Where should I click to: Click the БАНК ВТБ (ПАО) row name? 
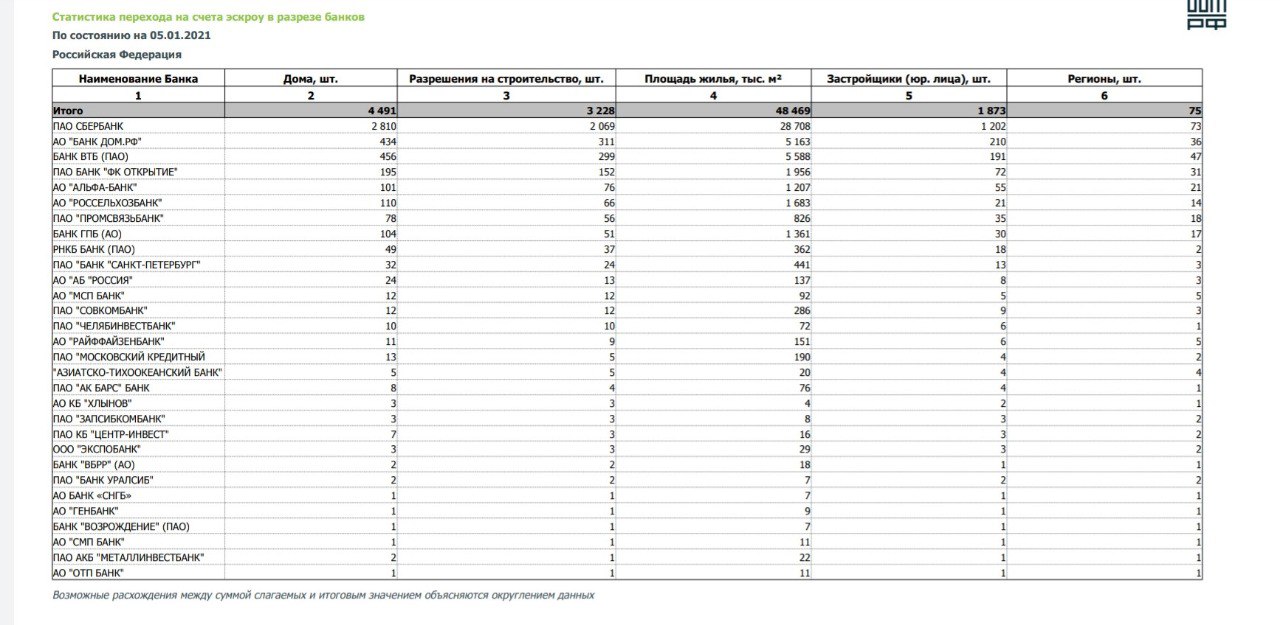point(91,157)
